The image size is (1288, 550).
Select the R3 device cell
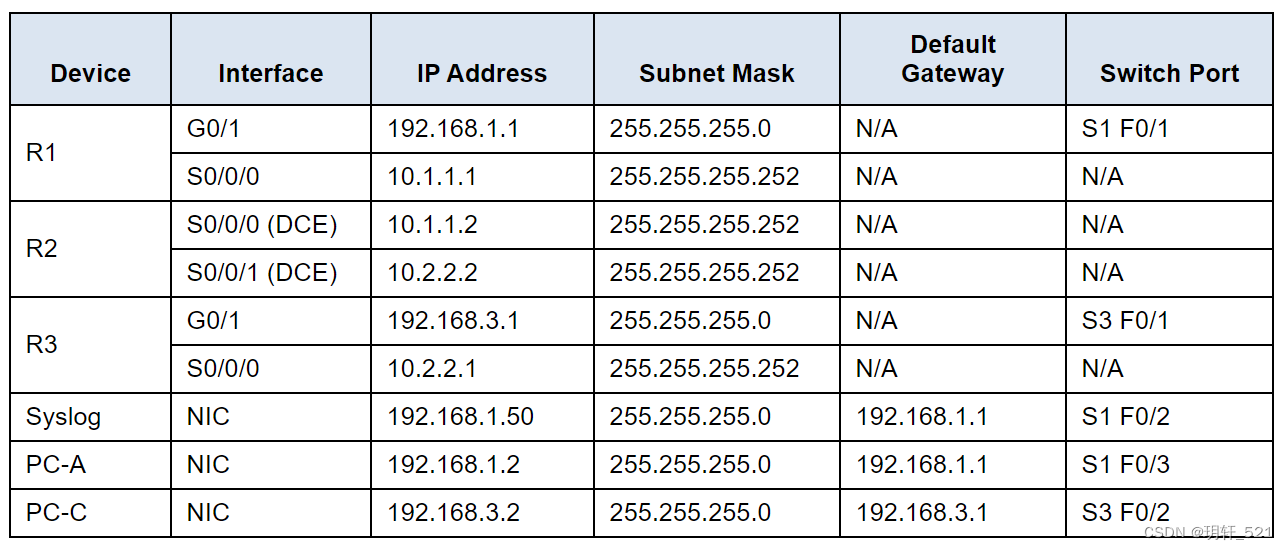(91, 345)
